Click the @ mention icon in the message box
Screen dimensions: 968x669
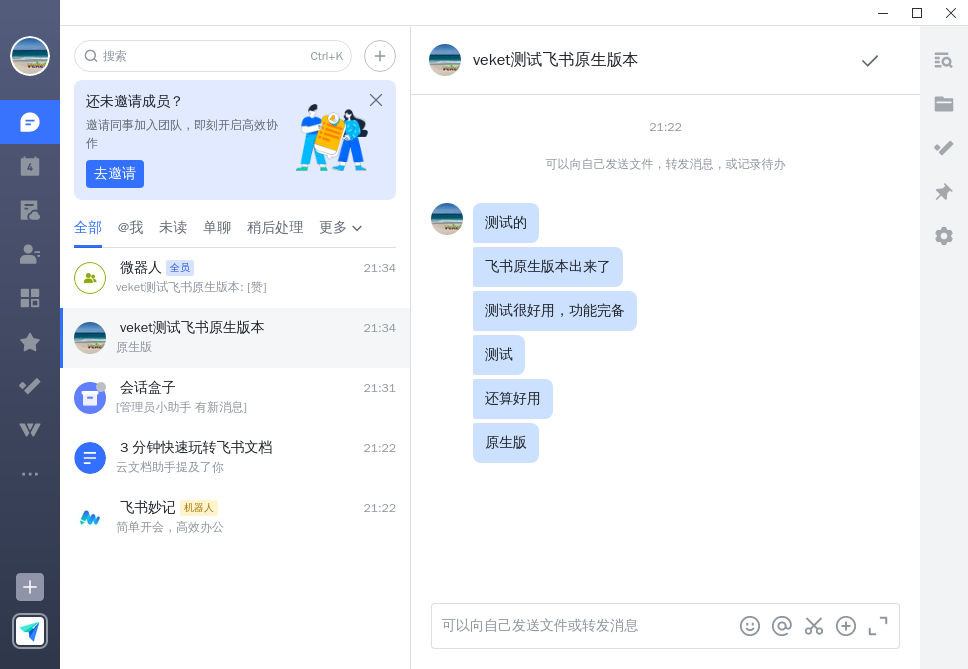click(x=782, y=626)
